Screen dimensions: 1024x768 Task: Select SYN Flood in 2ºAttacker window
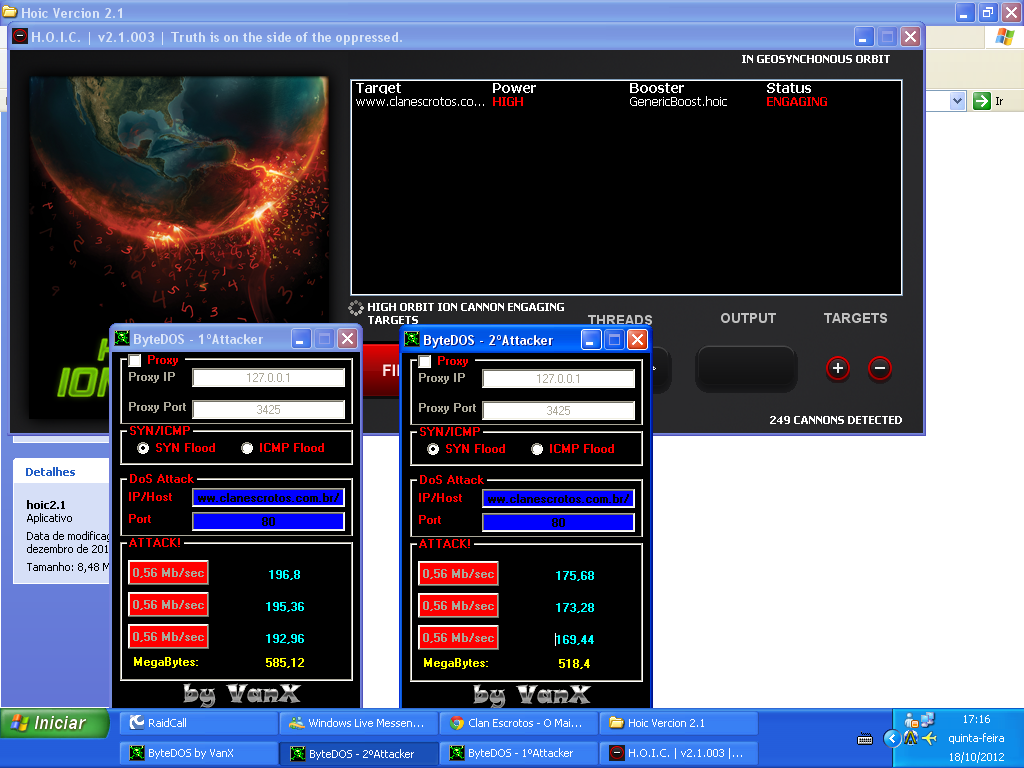tap(432, 449)
